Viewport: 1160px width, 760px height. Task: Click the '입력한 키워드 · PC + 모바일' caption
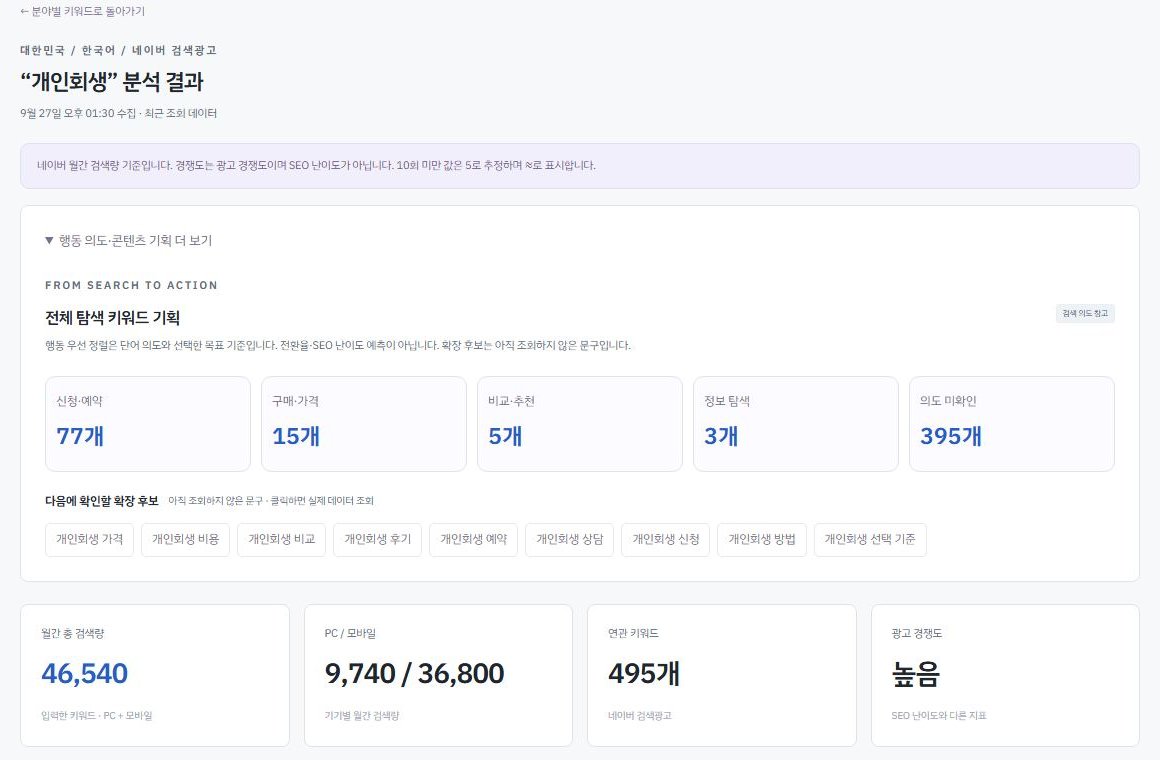[x=97, y=716]
